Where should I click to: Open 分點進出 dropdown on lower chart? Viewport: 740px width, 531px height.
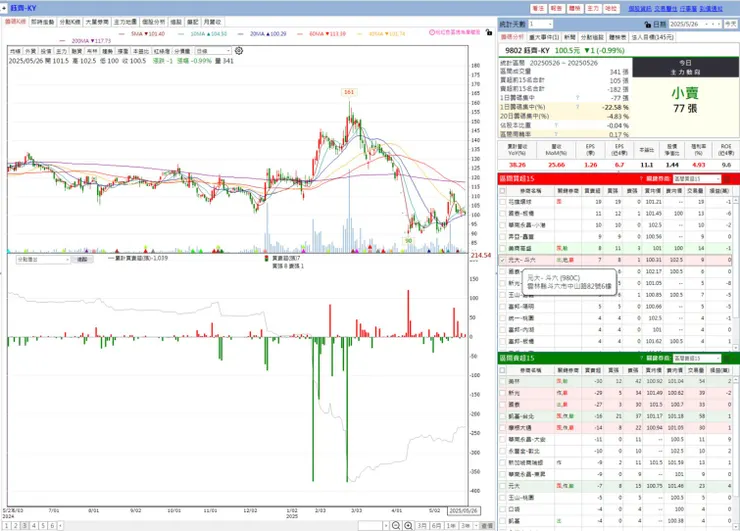[x=42, y=260]
